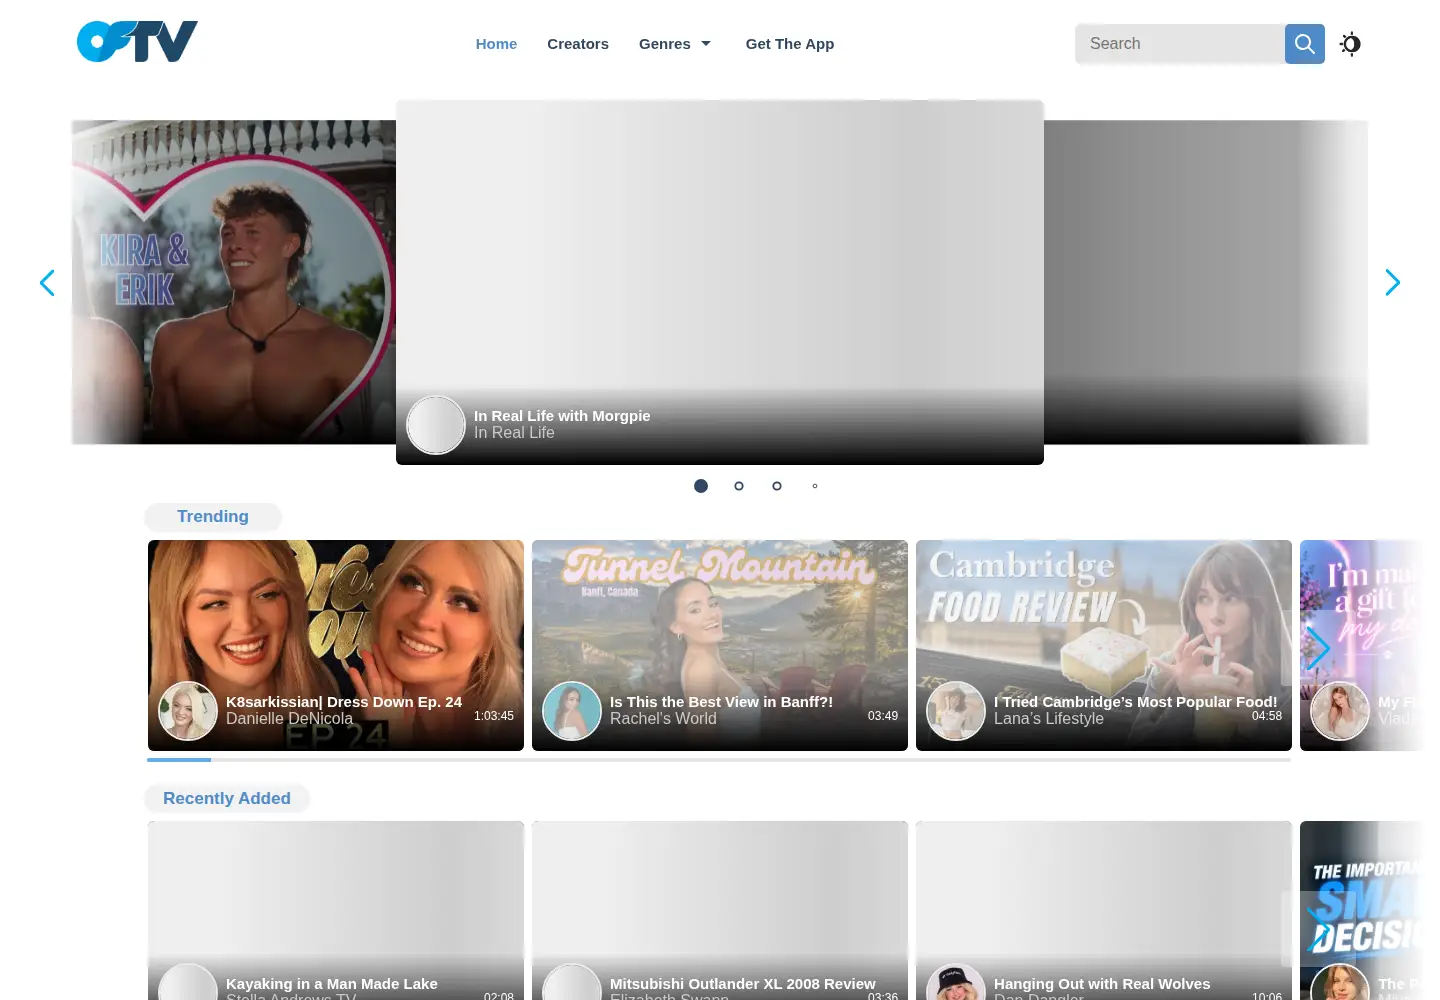Click the "03:49" duration label

click(883, 716)
